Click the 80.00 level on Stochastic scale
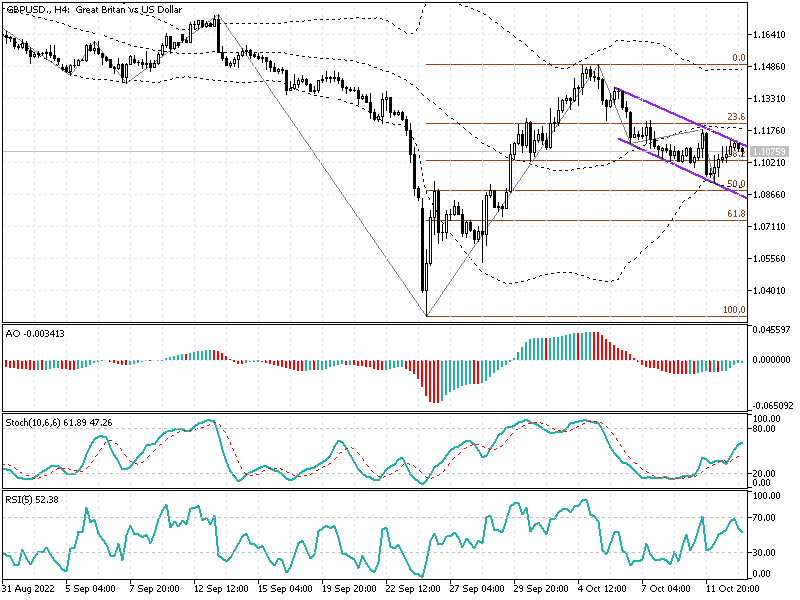Viewport: 800px width, 600px height. 763,429
